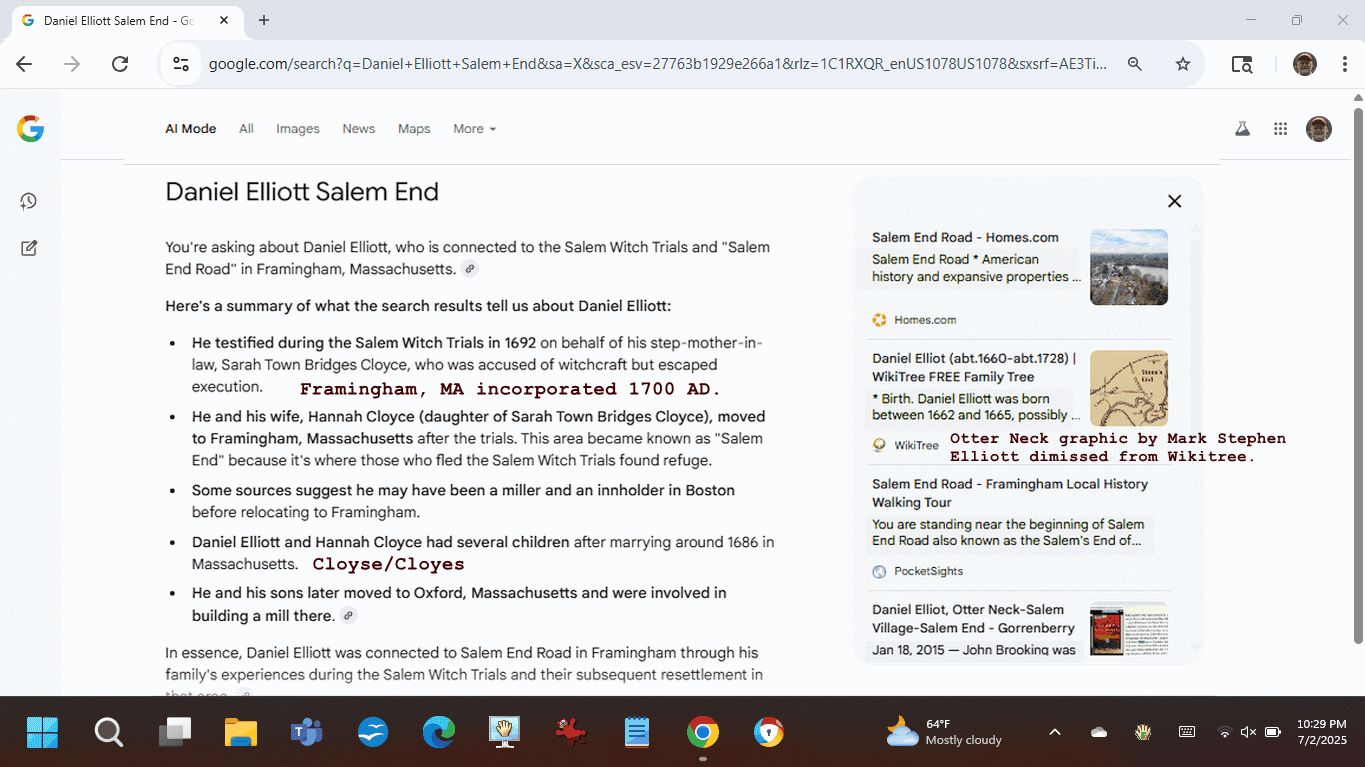Open touch keyboard tray icon
Viewport: 1365px width, 767px height.
tap(1187, 732)
